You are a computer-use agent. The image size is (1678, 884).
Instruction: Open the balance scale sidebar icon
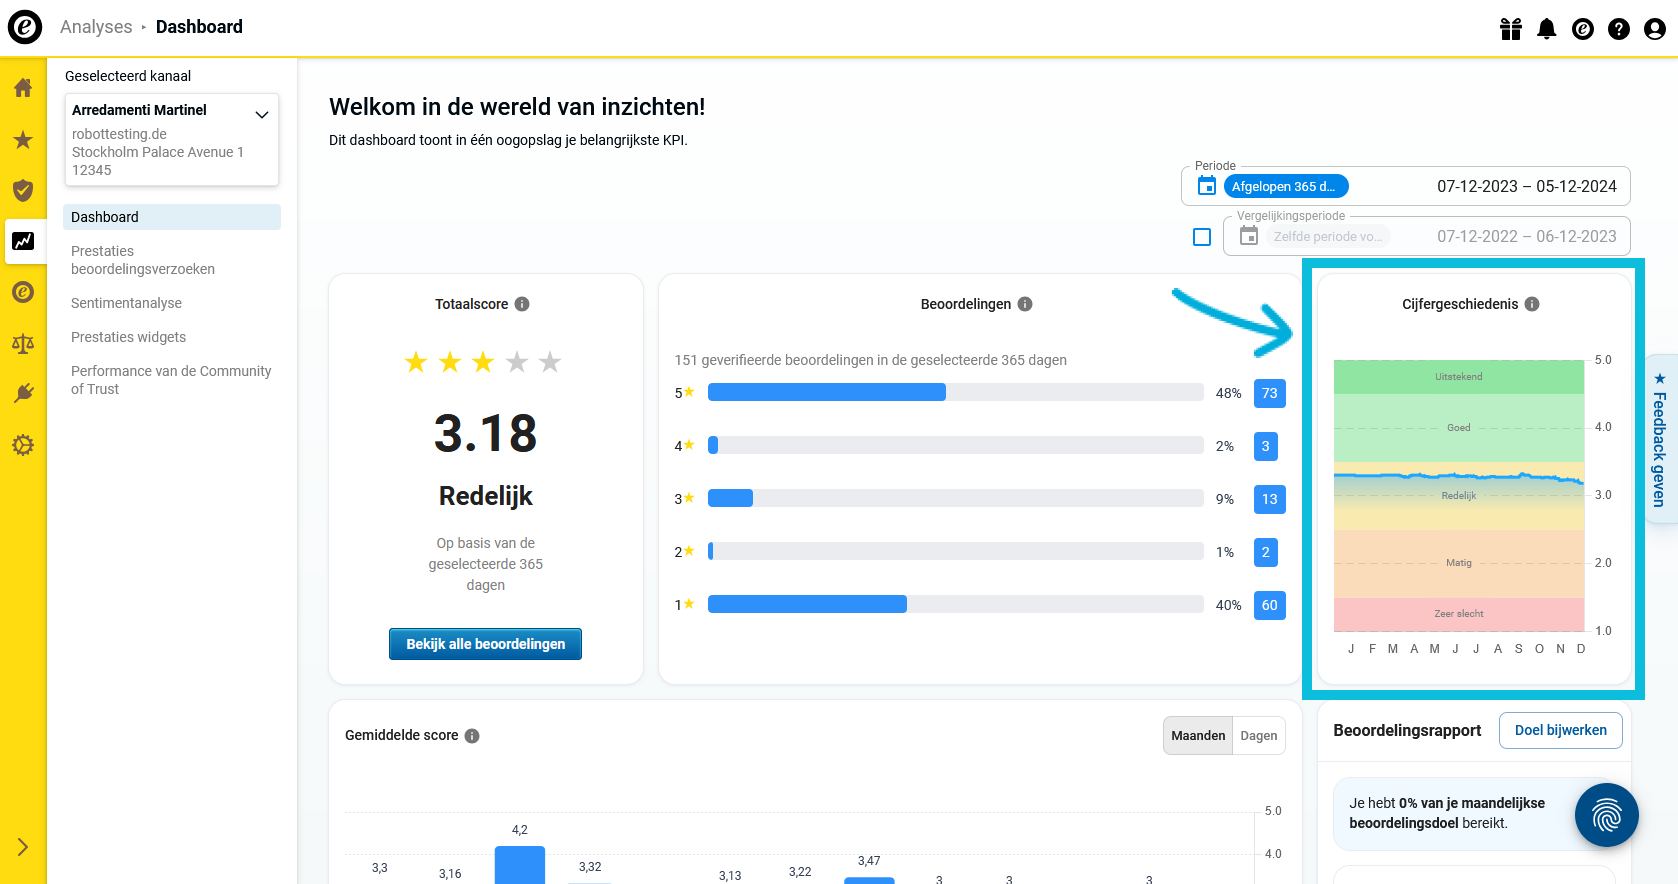[23, 344]
